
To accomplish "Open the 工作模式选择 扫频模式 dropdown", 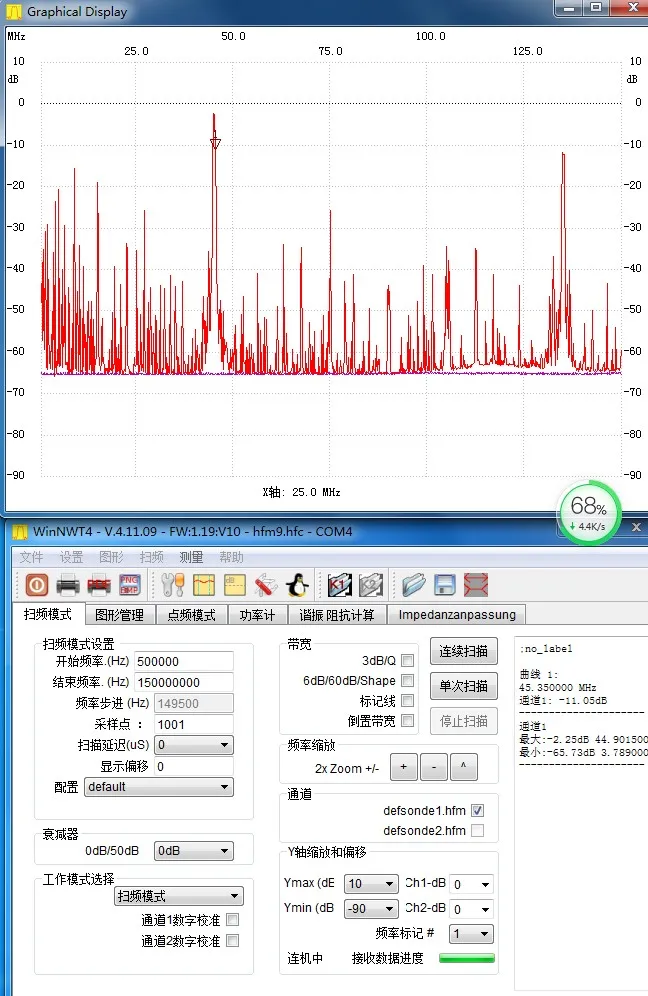I will 179,896.
